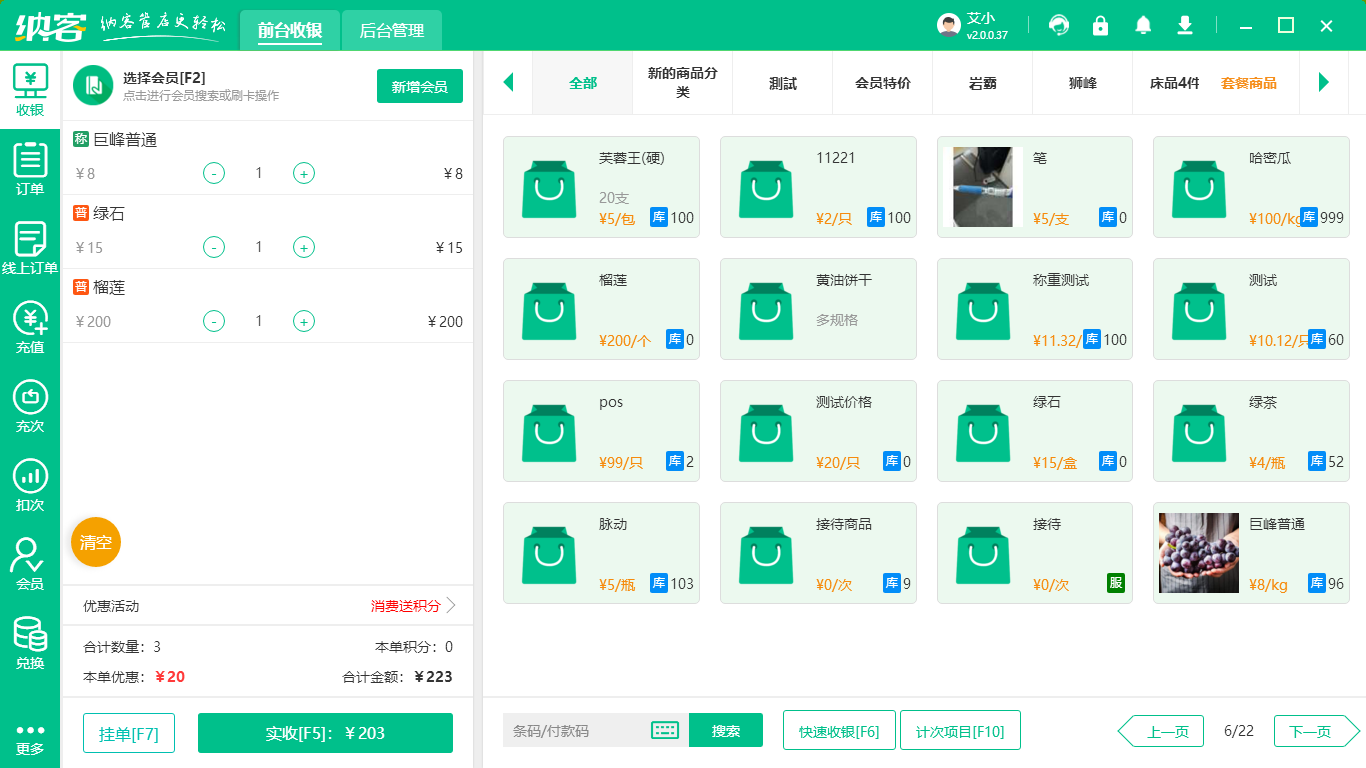Open the 订单 panel from the sidebar
Screen dimensions: 1366x768
30,168
